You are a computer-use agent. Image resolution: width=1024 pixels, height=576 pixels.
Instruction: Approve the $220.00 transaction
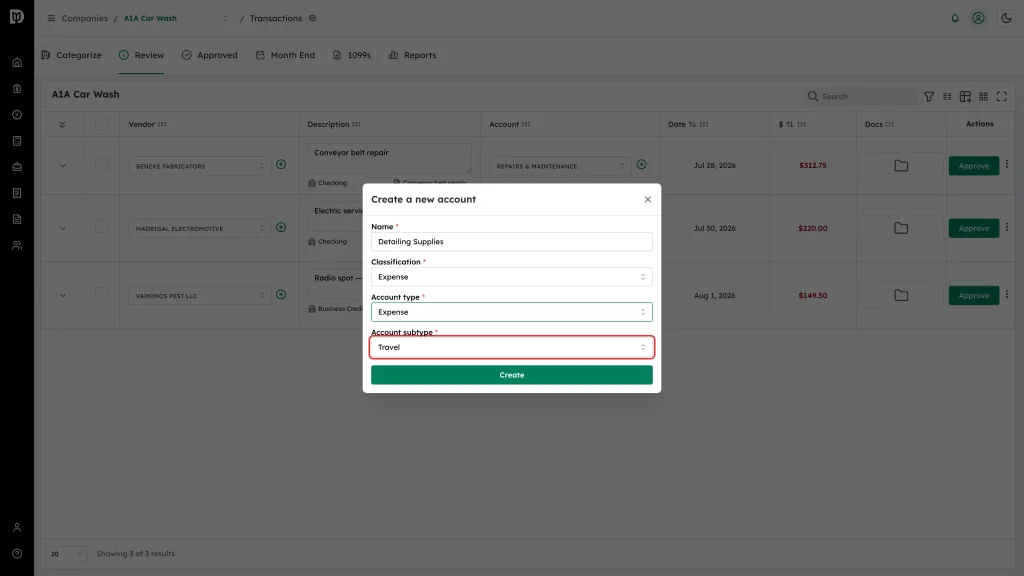click(974, 229)
